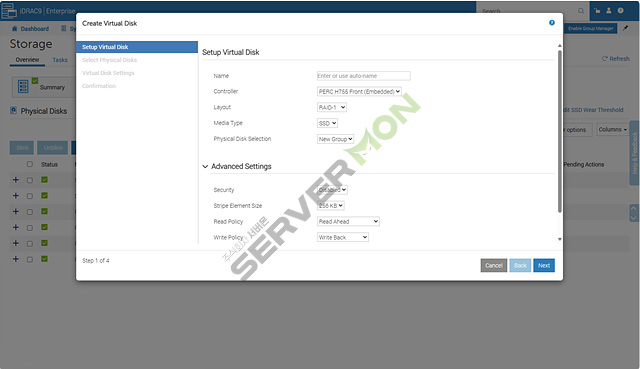Open the Media Type dropdown showing SSD
640x369 pixels.
pos(327,123)
